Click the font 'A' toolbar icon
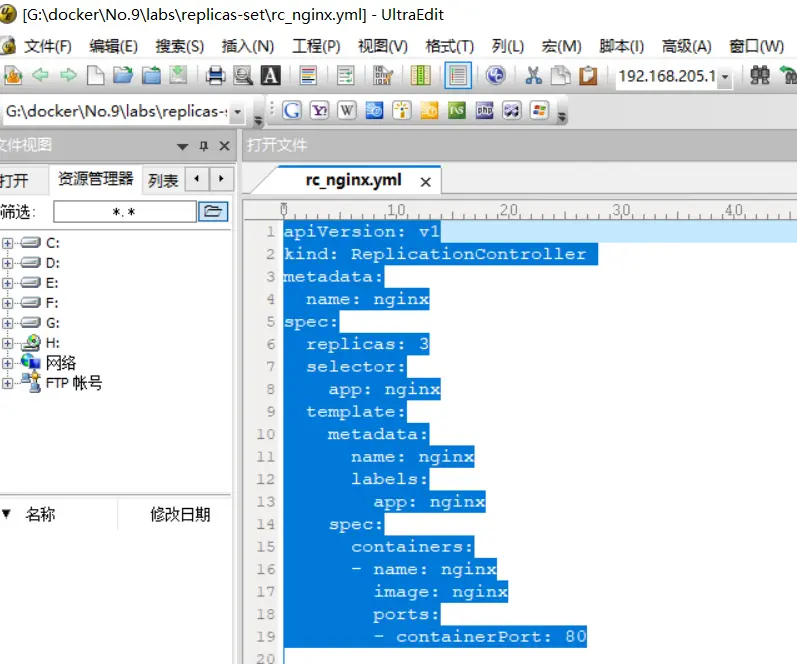This screenshot has height=664, width=797. pos(270,76)
